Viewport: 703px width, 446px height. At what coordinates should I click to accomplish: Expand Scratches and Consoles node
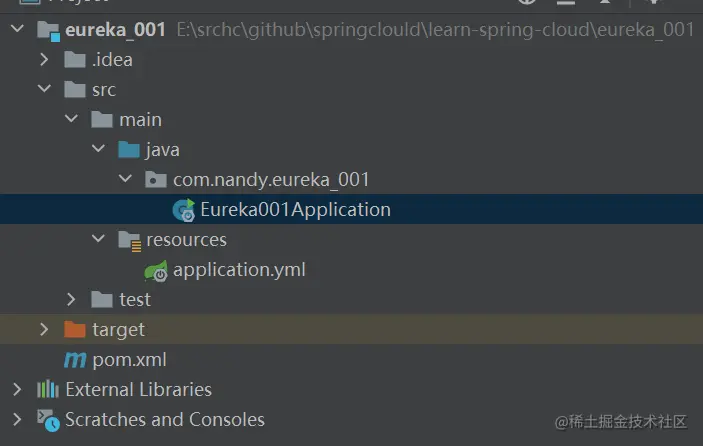[17, 419]
